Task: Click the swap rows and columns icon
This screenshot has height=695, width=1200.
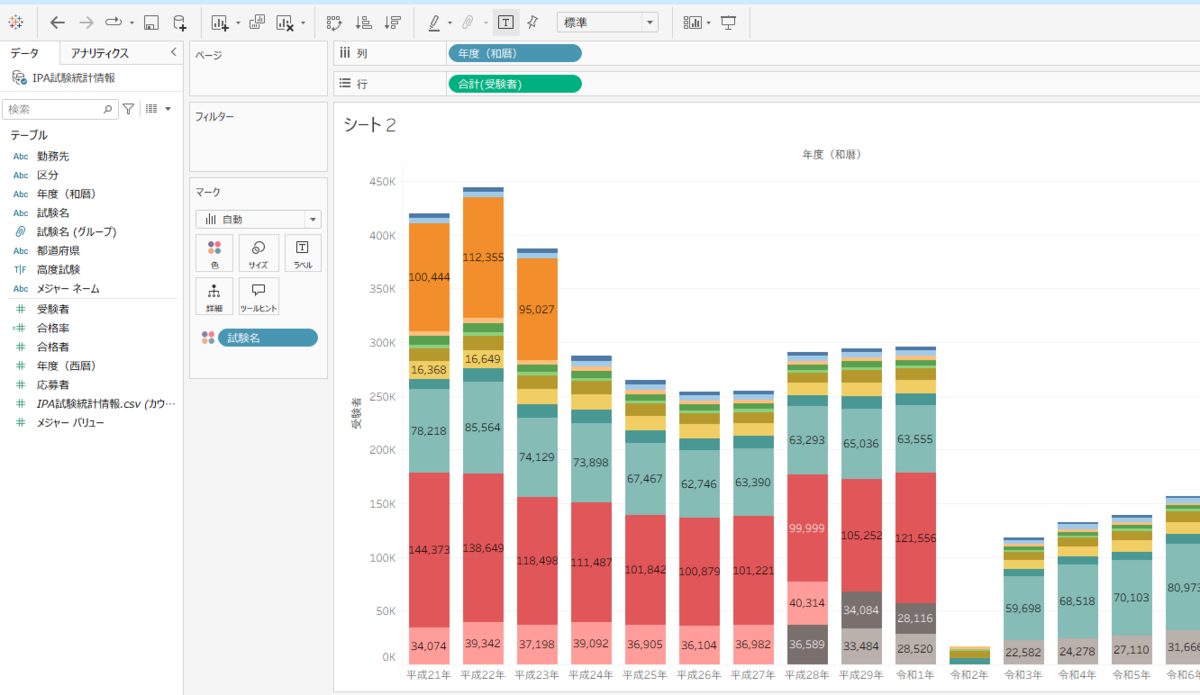Action: point(335,22)
